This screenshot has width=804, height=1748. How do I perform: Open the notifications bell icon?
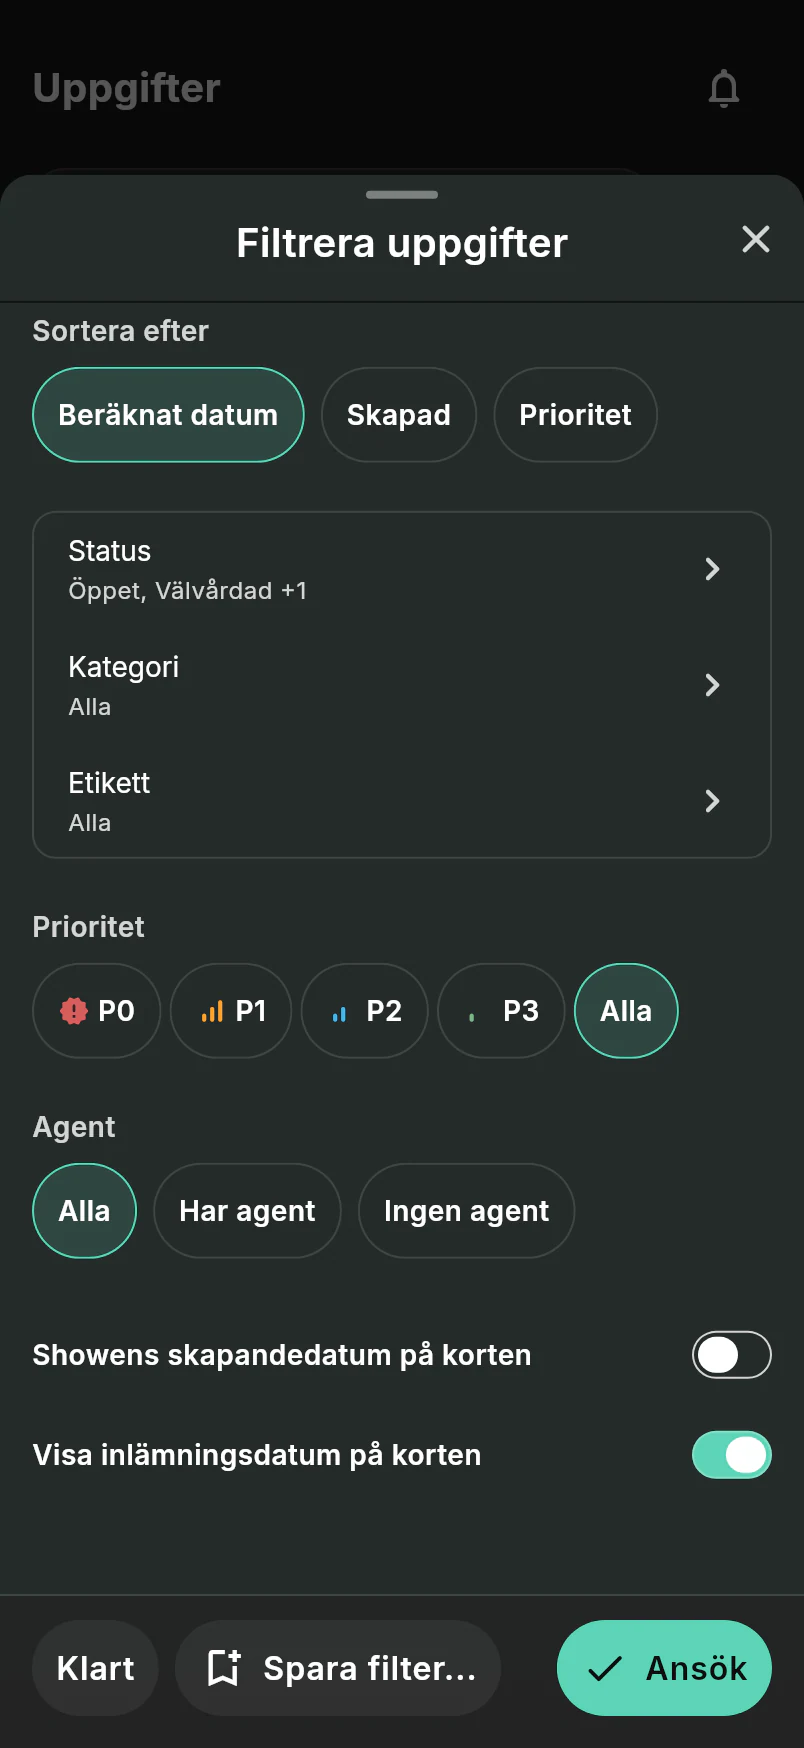pos(724,89)
